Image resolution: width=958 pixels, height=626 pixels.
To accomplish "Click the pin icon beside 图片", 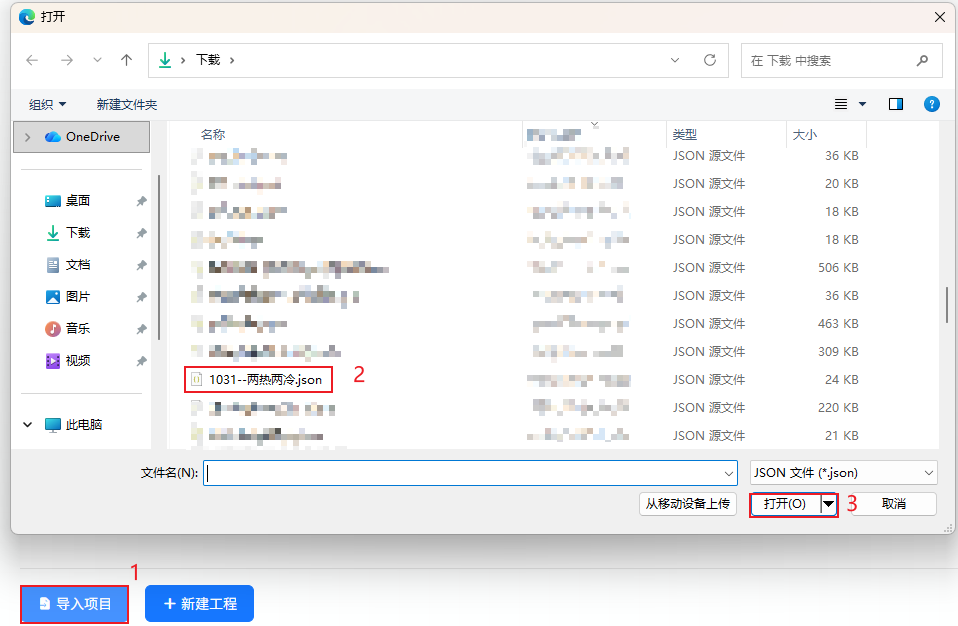I will pos(141,297).
